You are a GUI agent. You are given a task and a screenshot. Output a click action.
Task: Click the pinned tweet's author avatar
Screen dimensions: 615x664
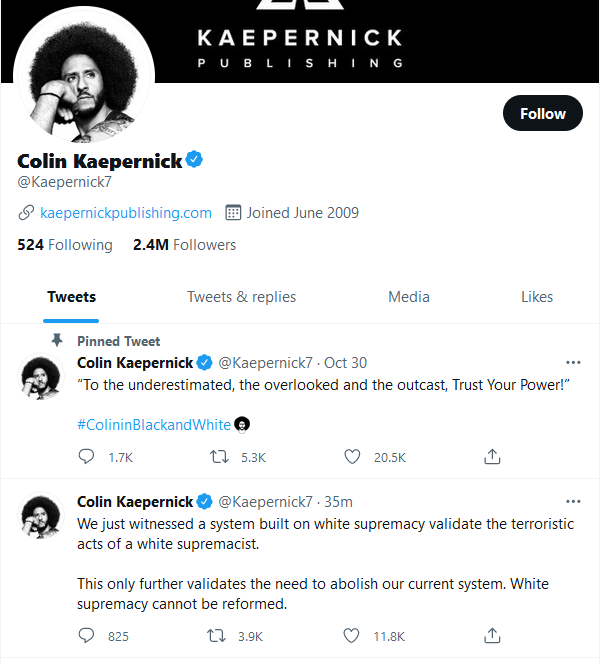[41, 377]
